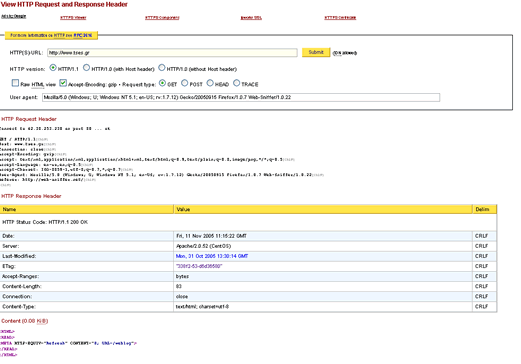This screenshot has width=521, height=364.
Task: Click the View HTTP Request and Response Header title
Action: [x=64, y=4]
